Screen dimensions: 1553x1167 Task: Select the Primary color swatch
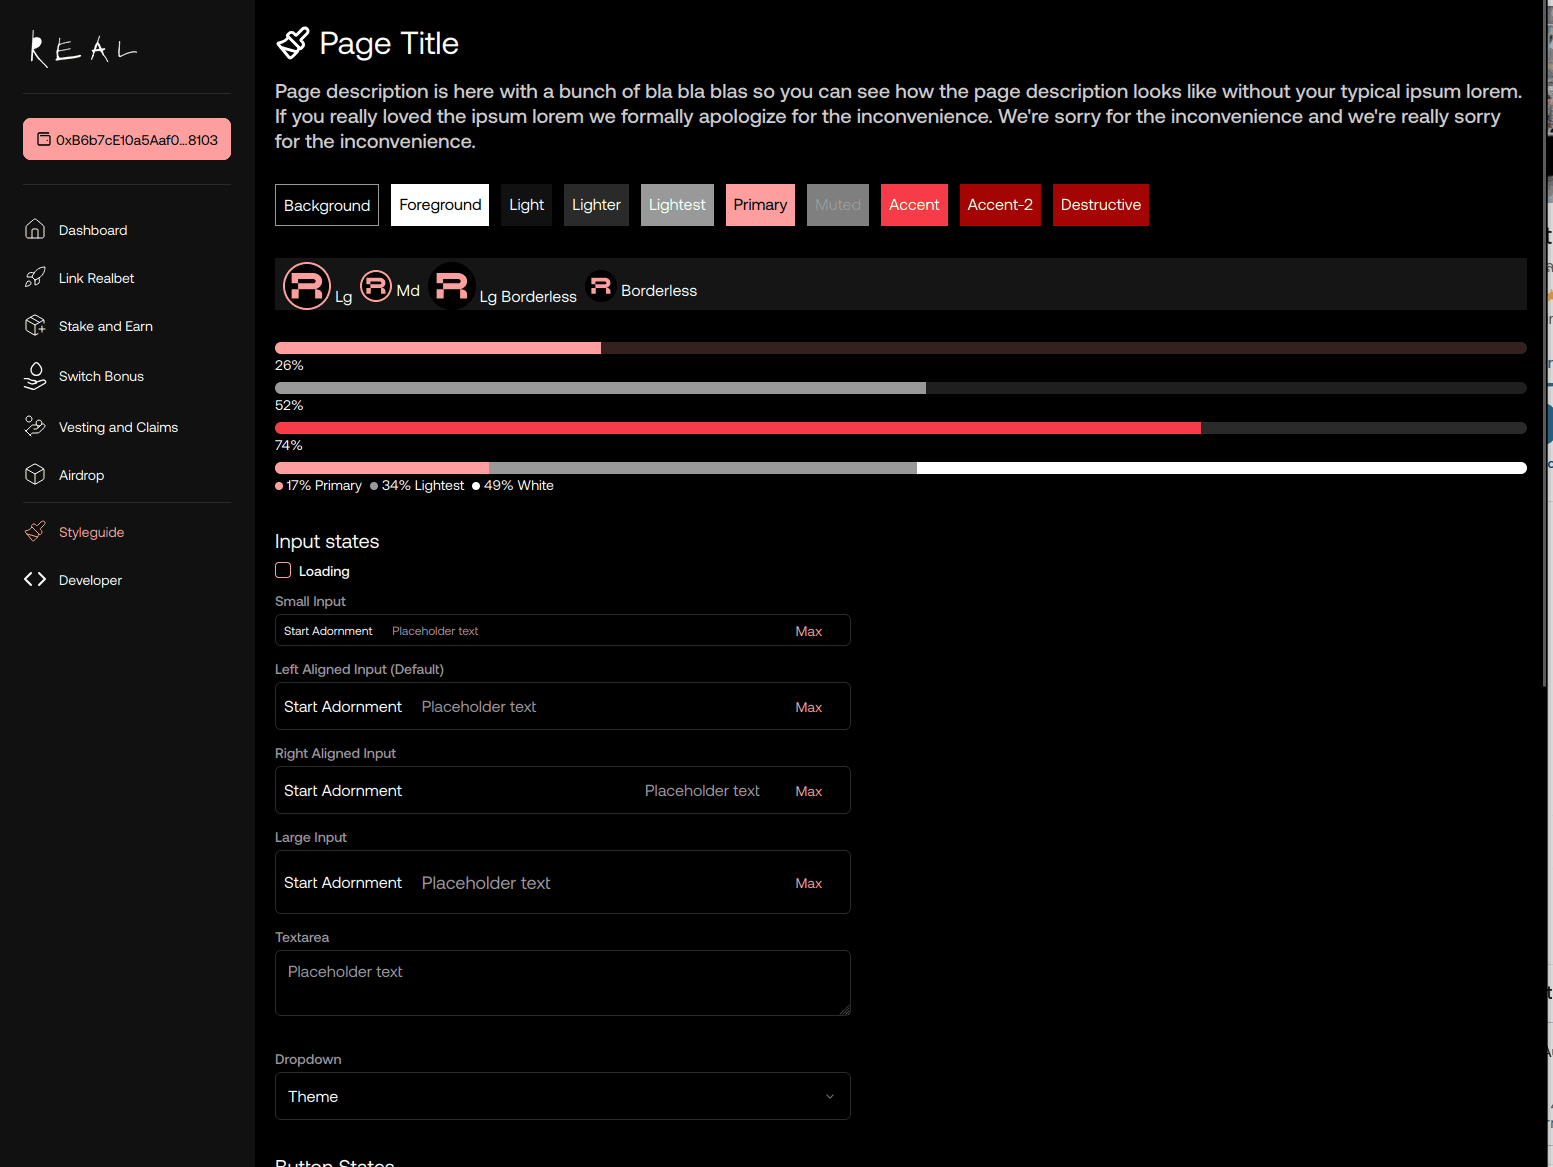click(760, 205)
